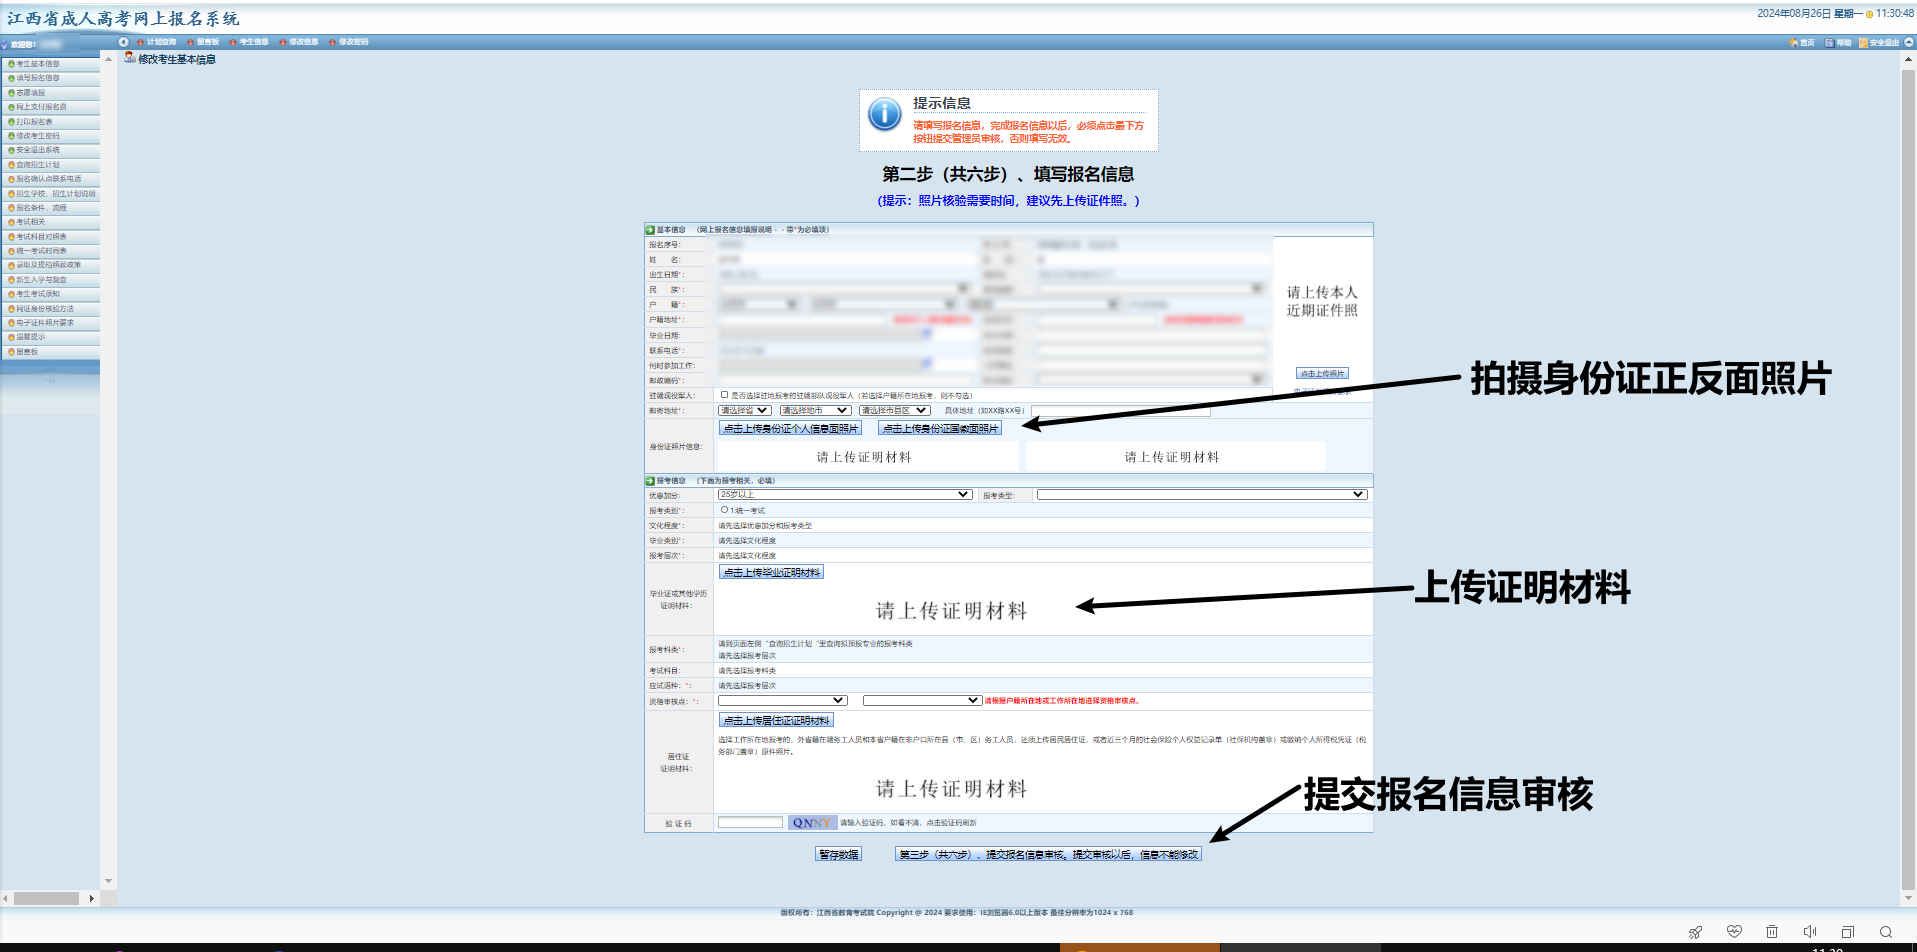Click 安全退出 logout icon in top bar
Screen dimensions: 1917x952
pyautogui.click(x=1879, y=43)
